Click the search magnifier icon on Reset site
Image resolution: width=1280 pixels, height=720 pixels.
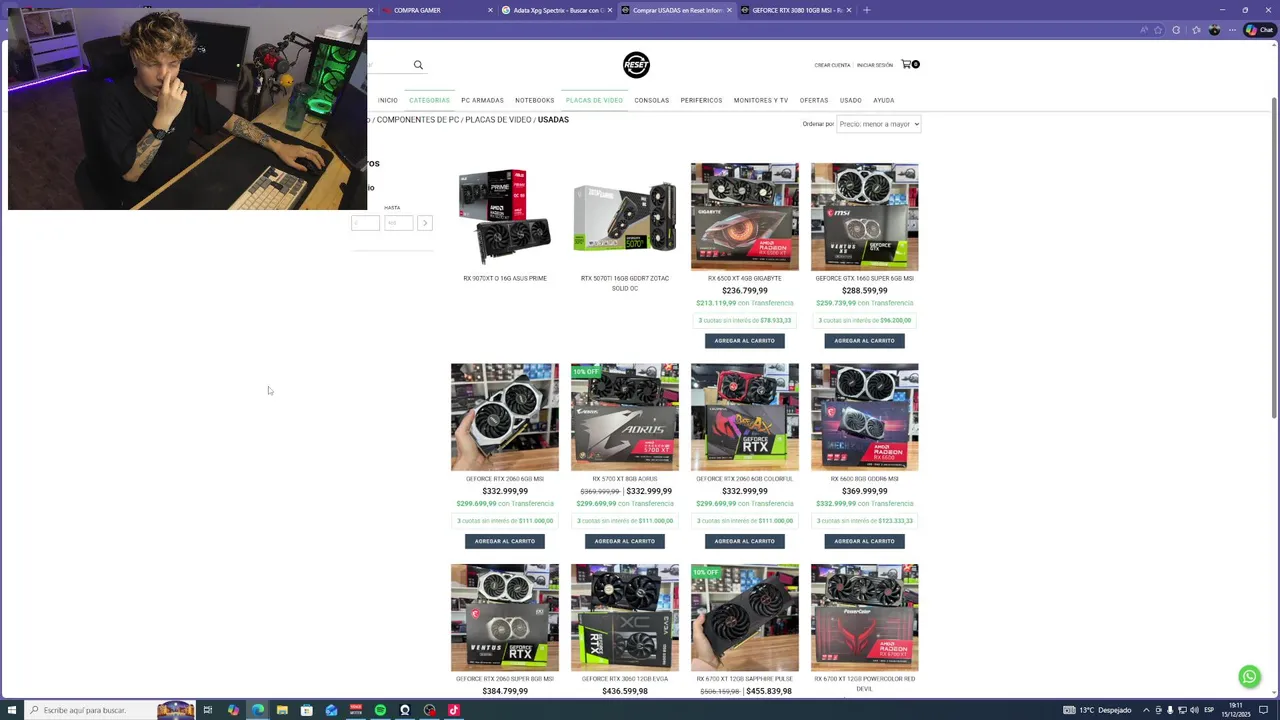click(418, 65)
